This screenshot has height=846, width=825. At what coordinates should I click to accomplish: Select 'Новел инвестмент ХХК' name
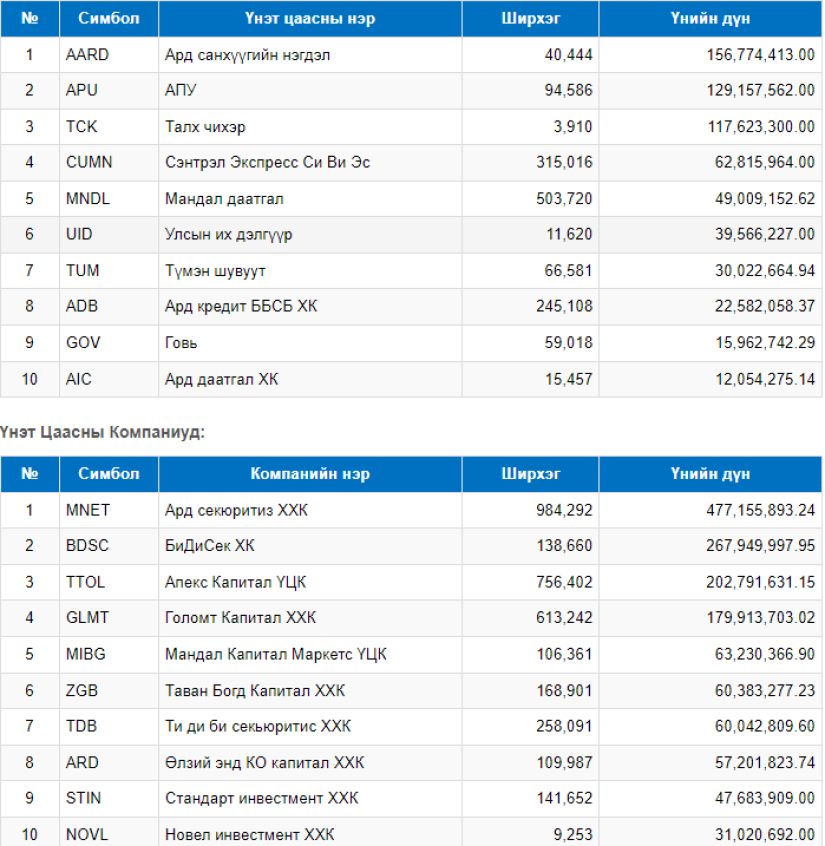click(249, 835)
